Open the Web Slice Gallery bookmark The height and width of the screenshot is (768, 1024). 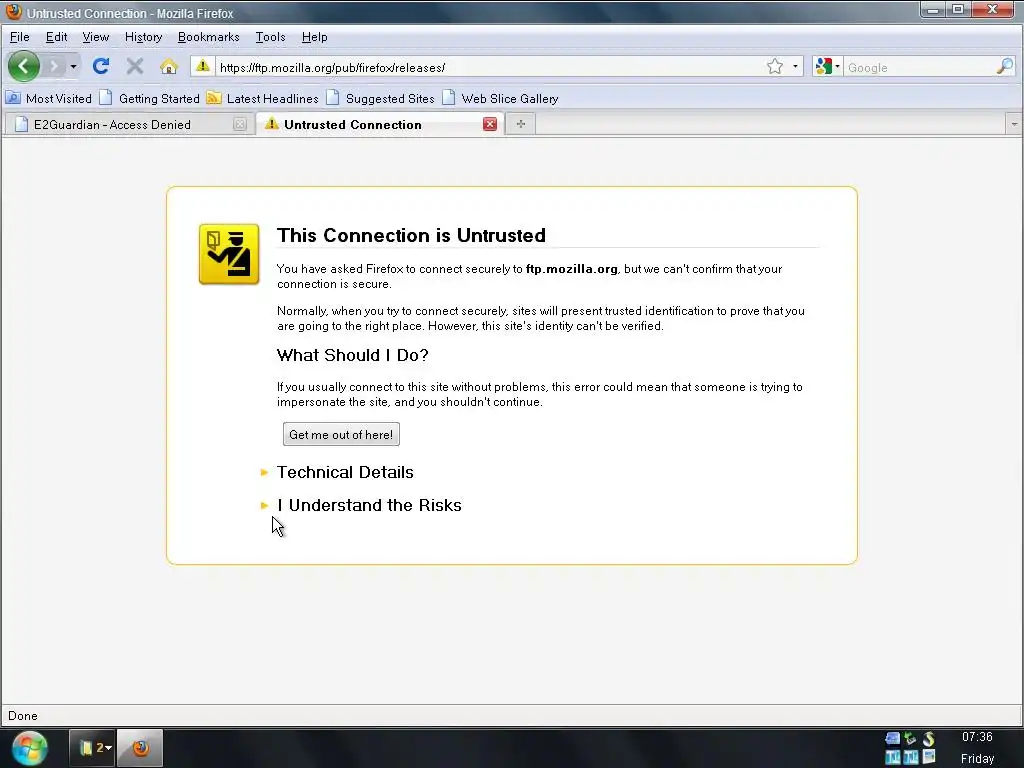[x=500, y=99]
